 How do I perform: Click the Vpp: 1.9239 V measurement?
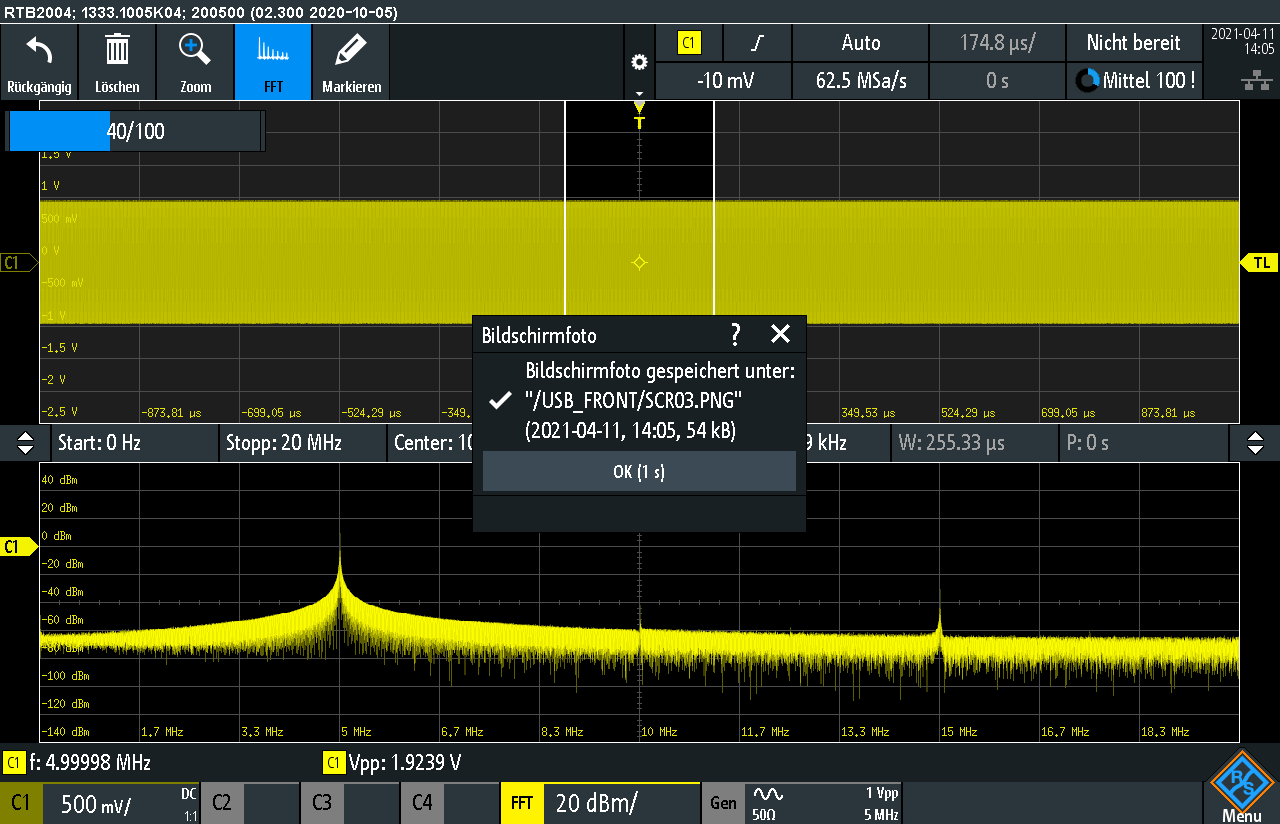392,763
